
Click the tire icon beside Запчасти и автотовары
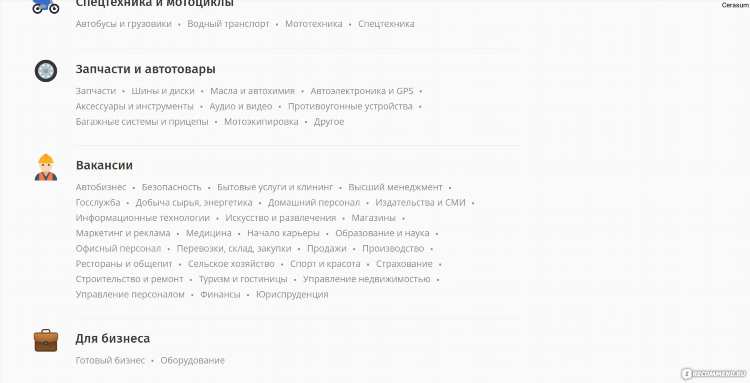pos(46,71)
